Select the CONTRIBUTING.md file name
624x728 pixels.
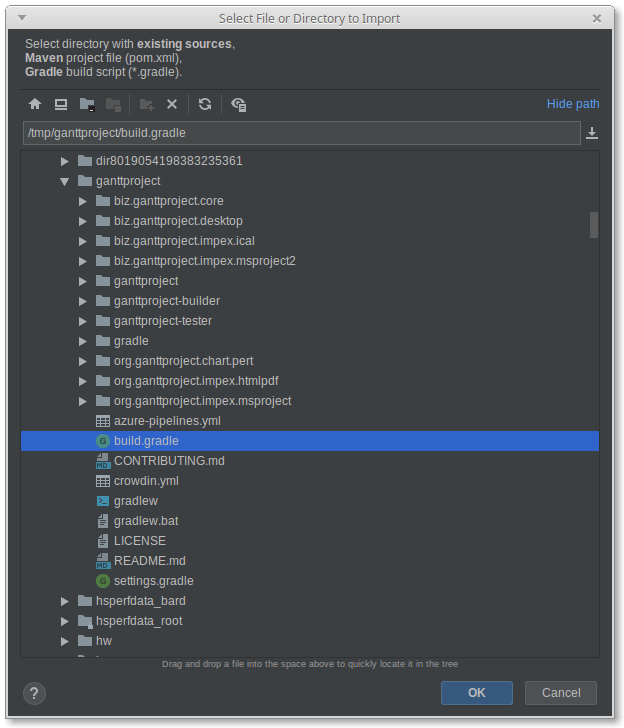169,461
